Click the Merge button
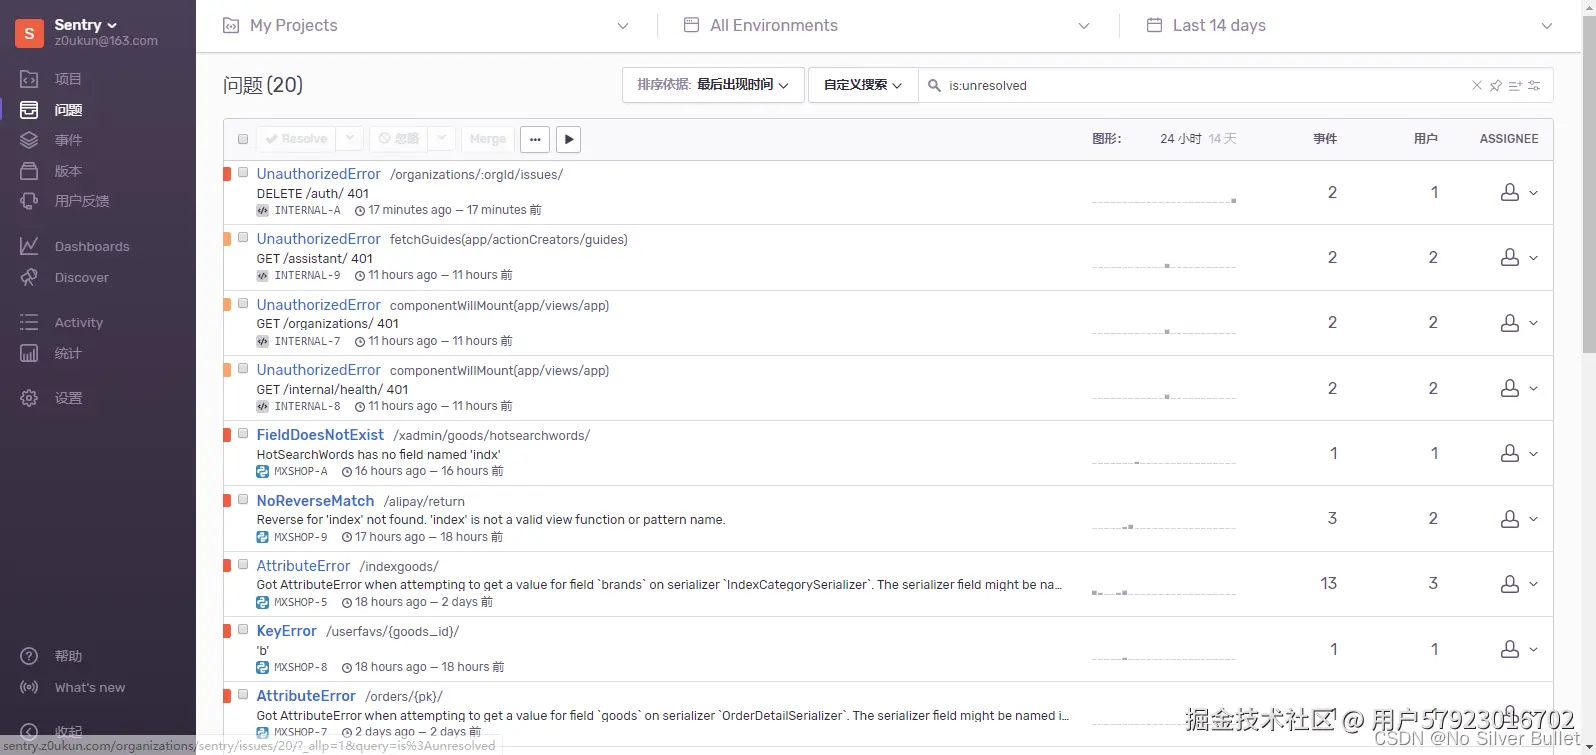Viewport: 1596px width, 755px height. [x=488, y=139]
